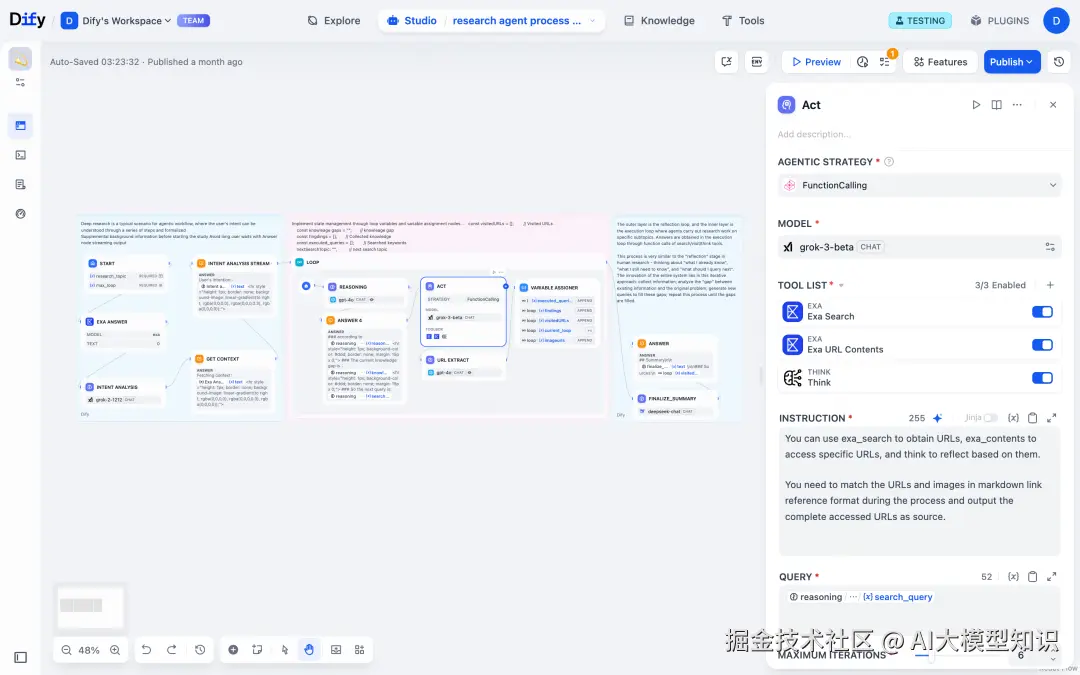The width and height of the screenshot is (1080, 675).
Task: Open Dify's Workspace switcher dropdown
Action: point(126,21)
